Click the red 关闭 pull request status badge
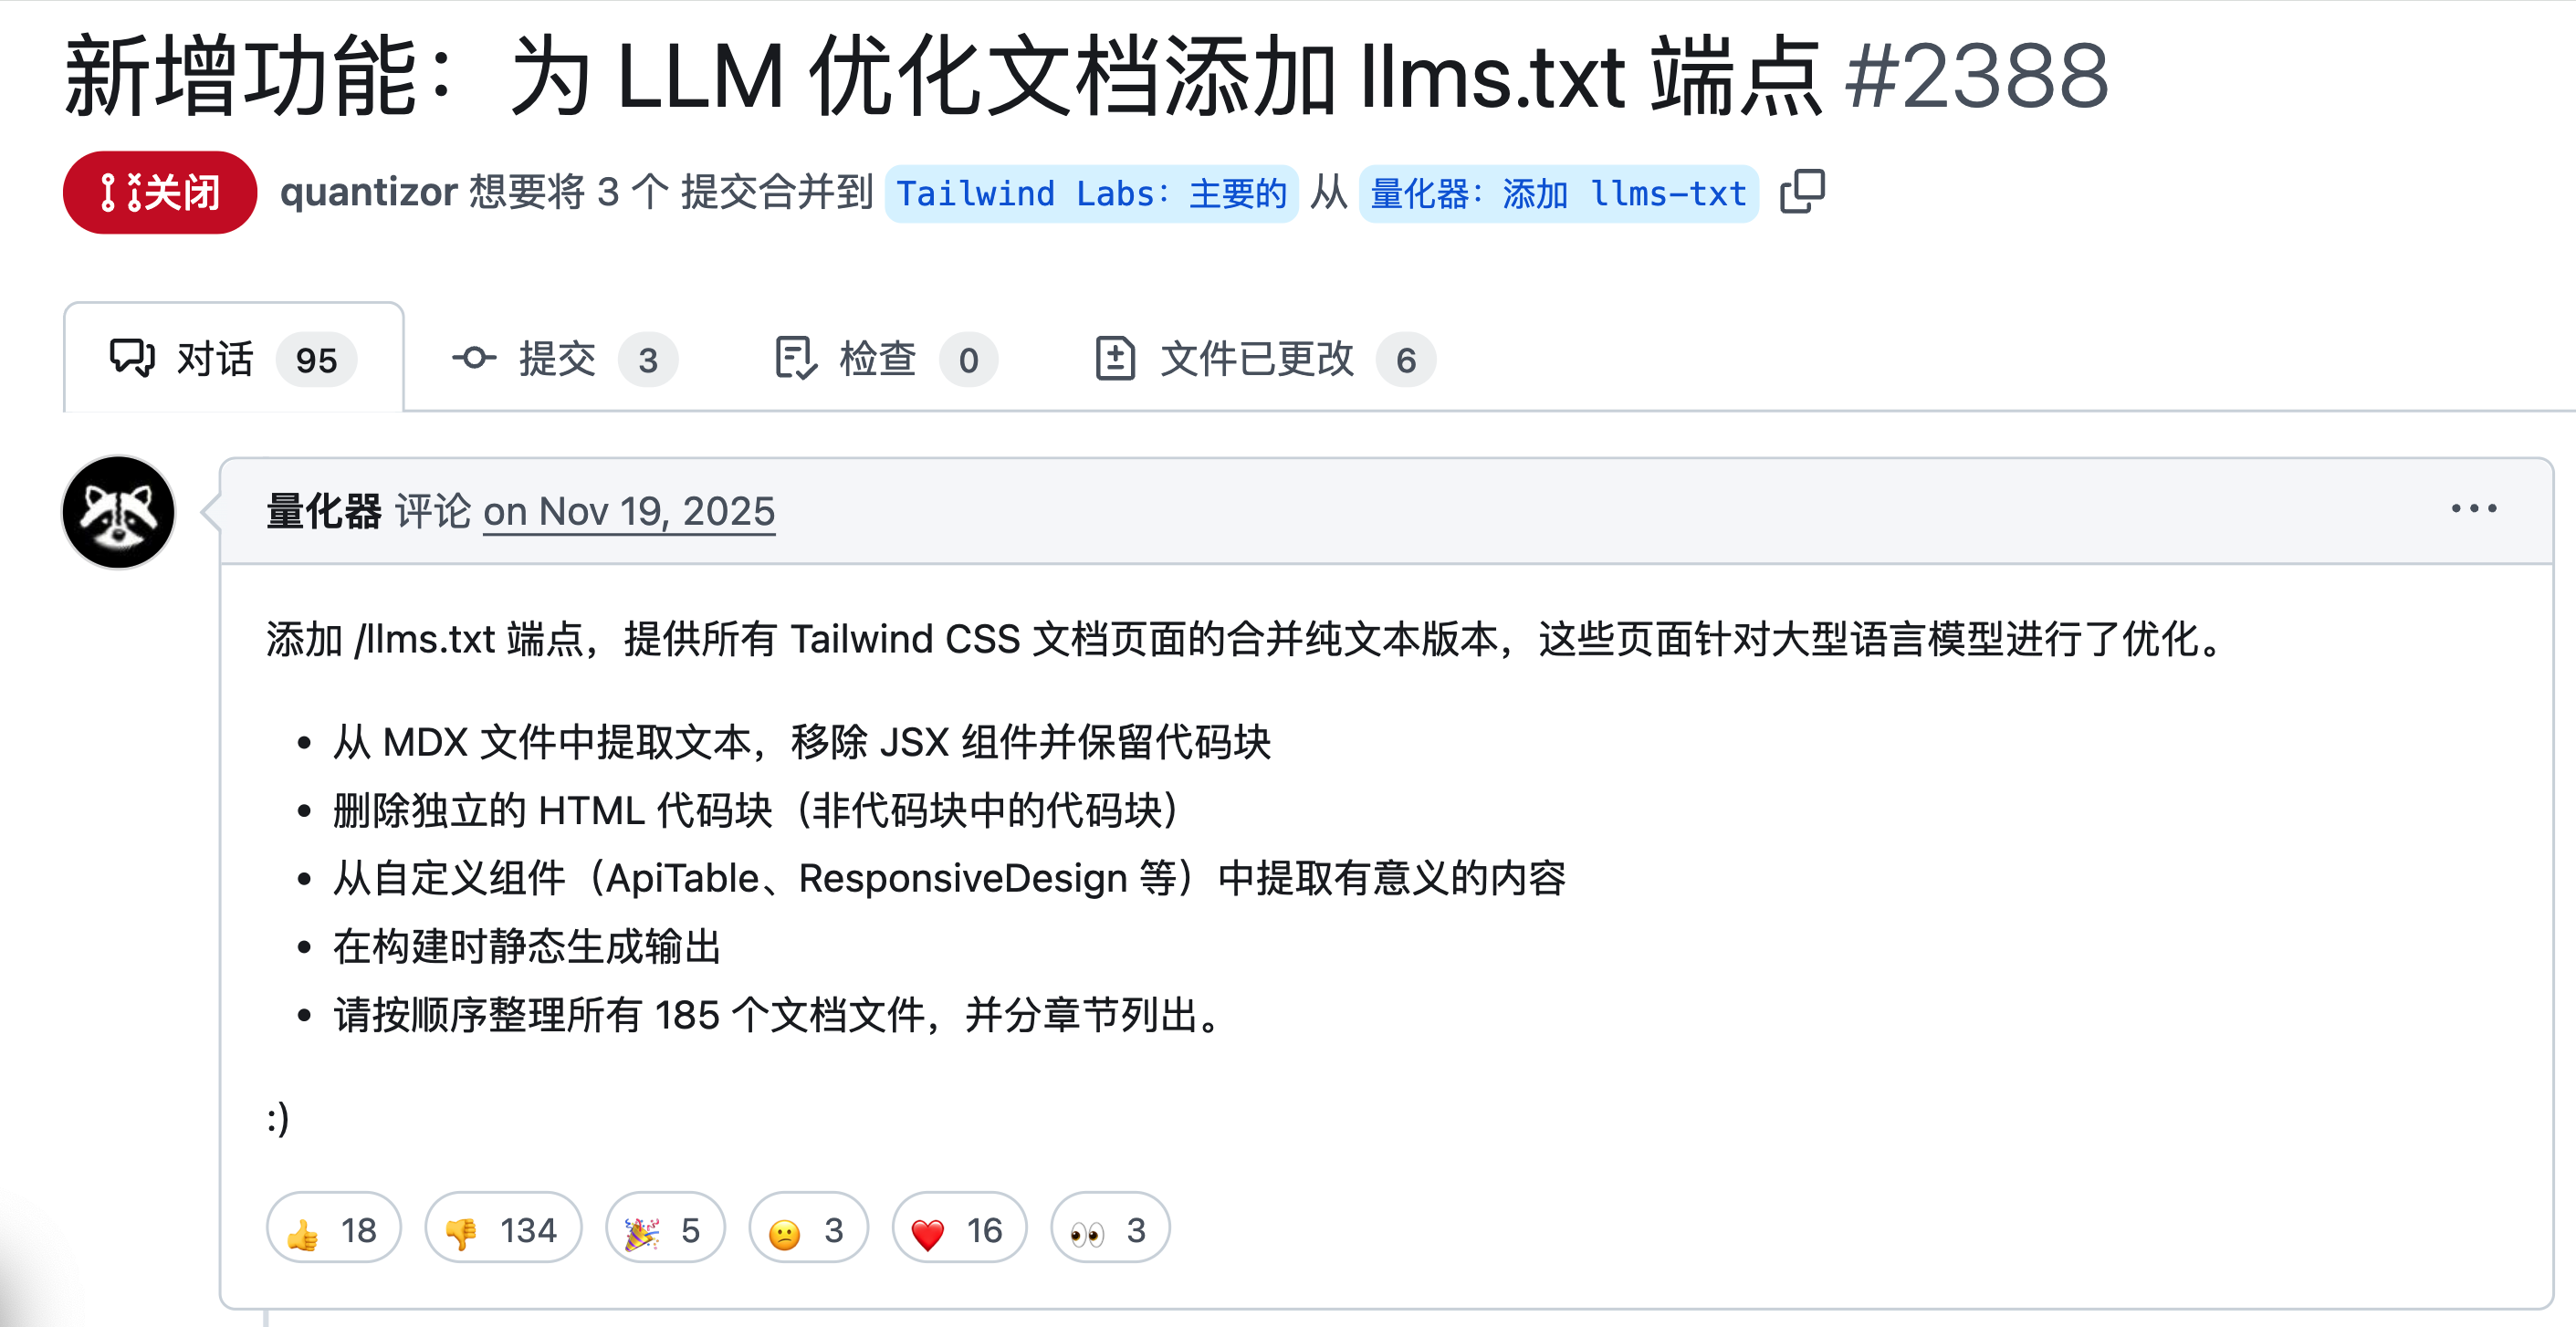The image size is (2576, 1327). pos(160,192)
